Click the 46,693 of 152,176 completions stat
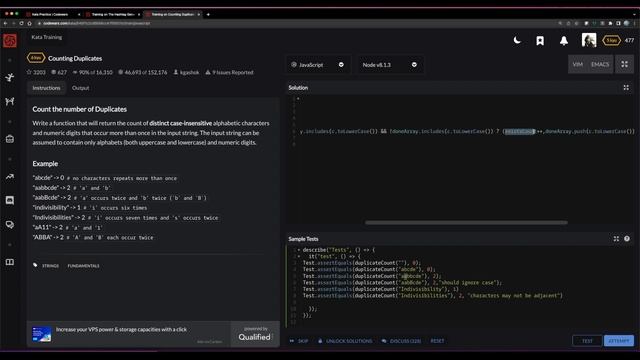The height and width of the screenshot is (360, 640). click(x=142, y=72)
